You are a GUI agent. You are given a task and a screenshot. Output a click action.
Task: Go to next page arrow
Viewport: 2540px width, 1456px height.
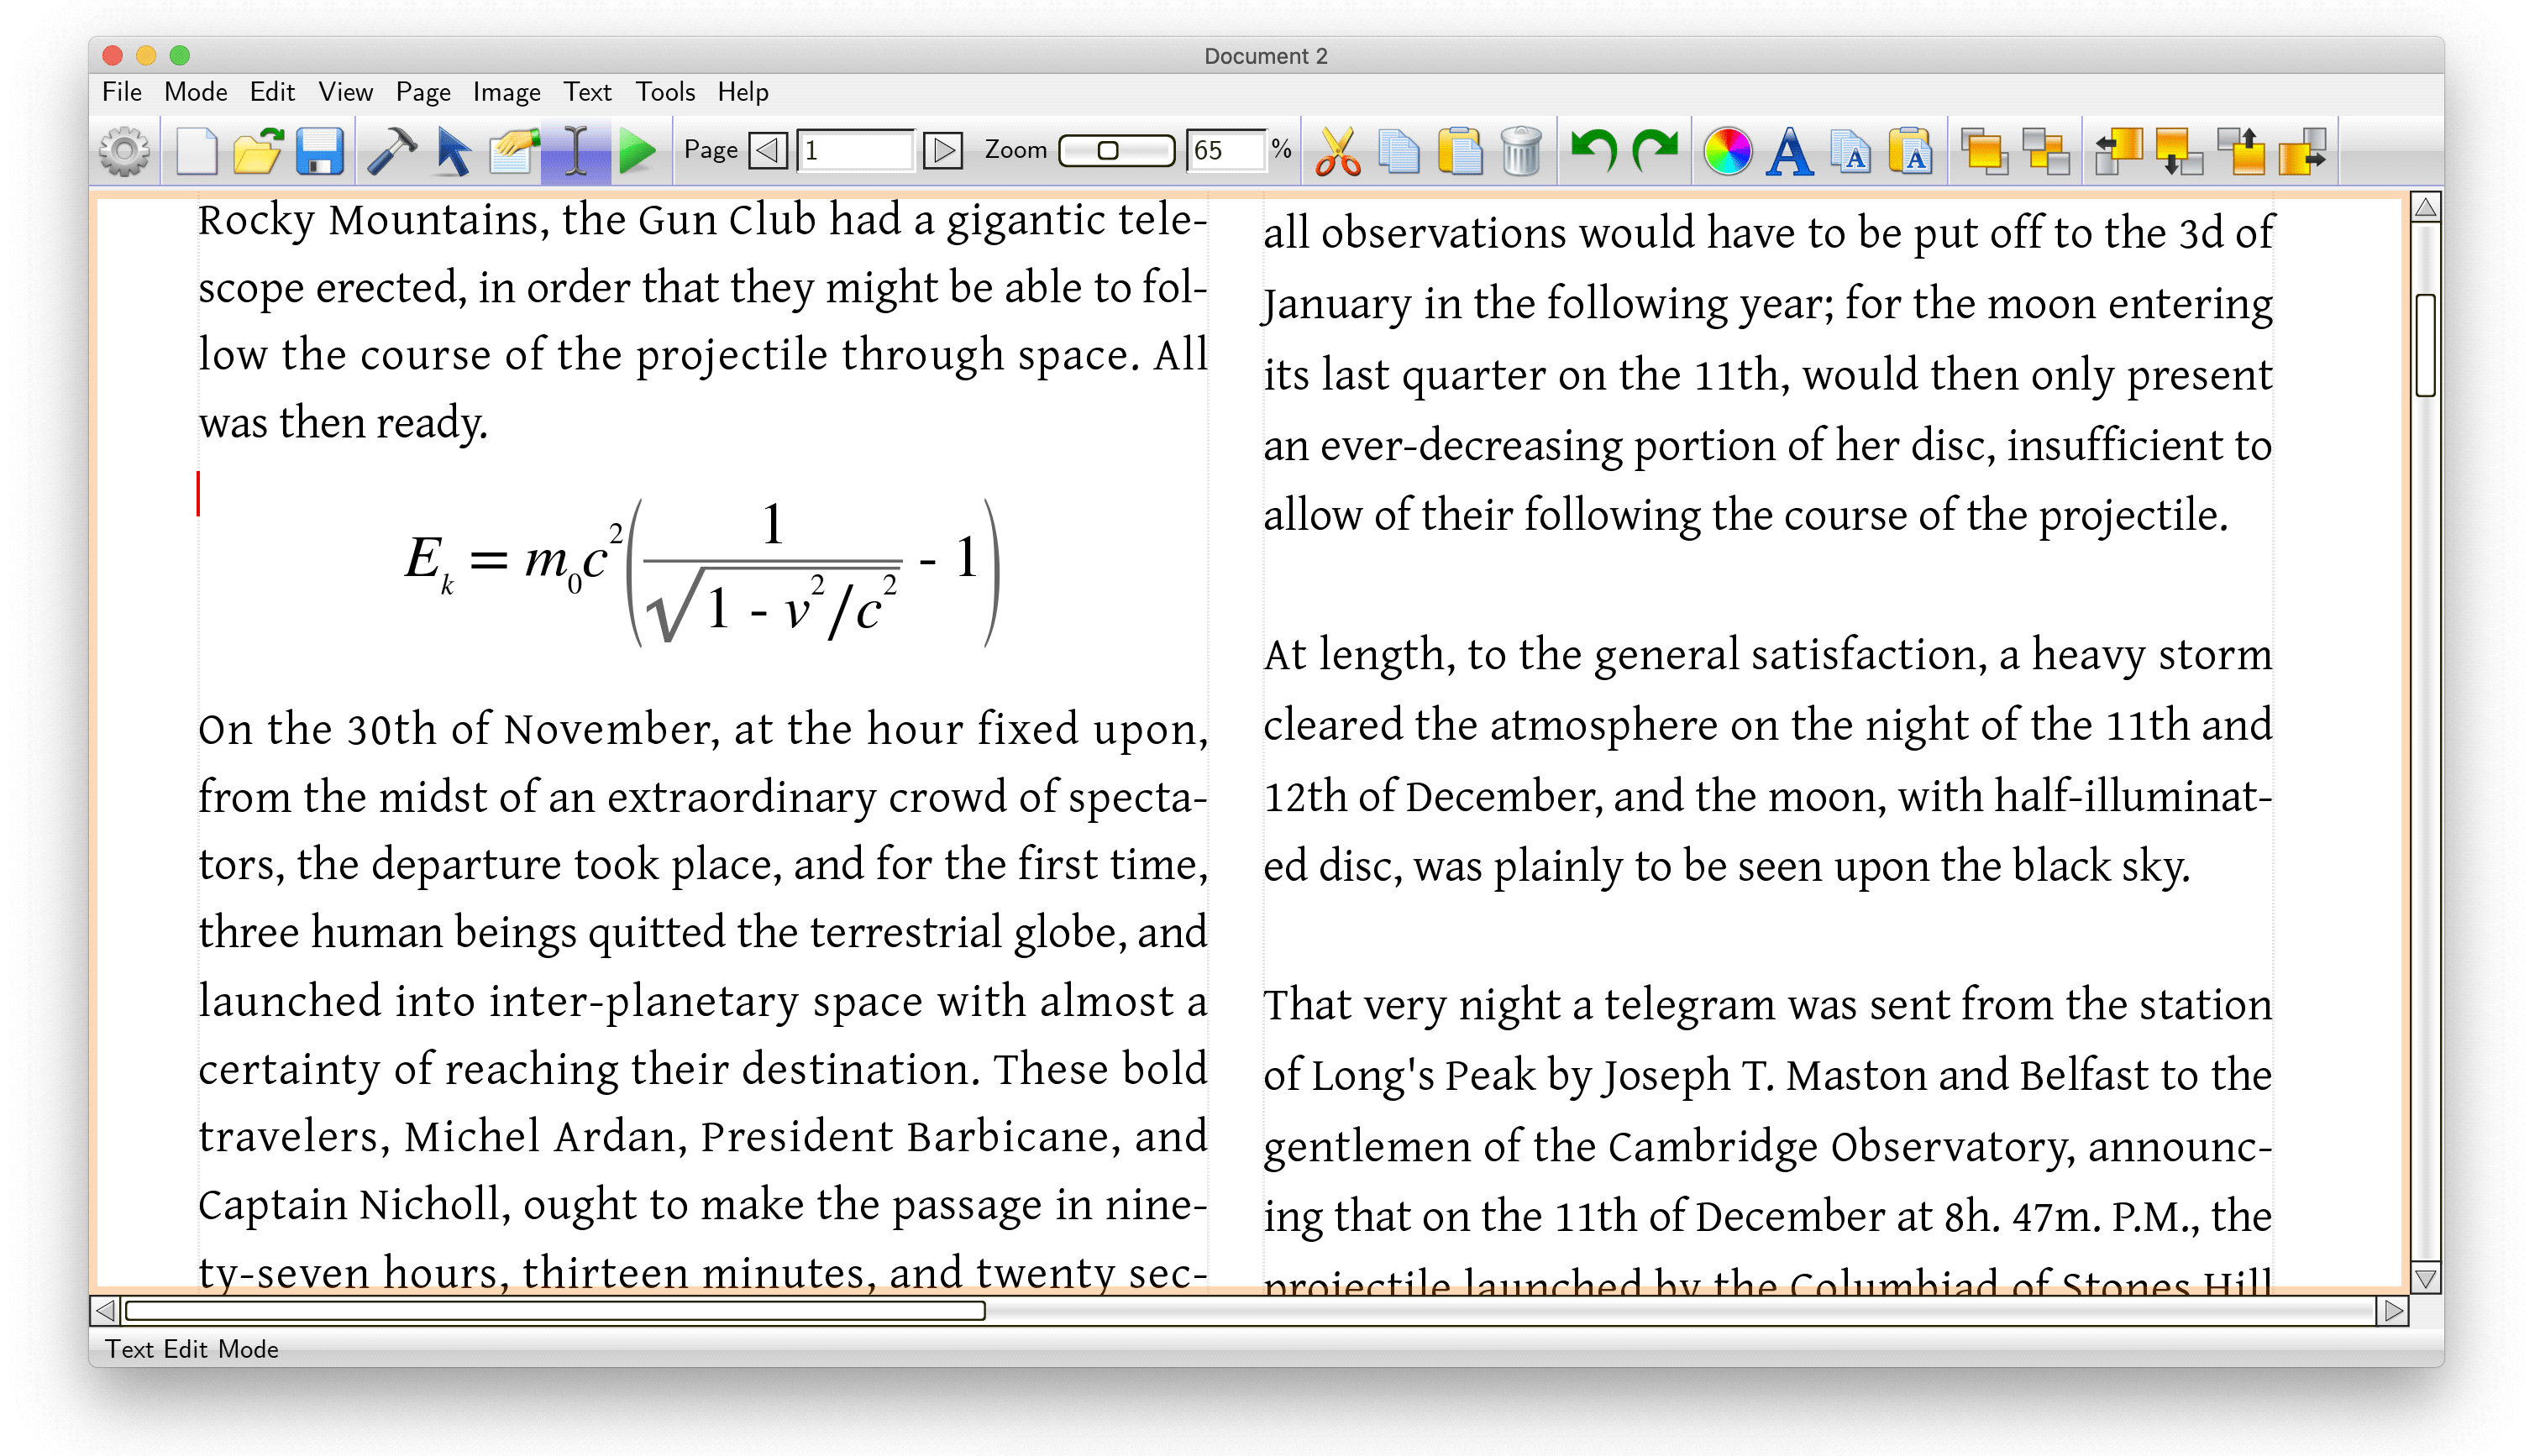943,151
